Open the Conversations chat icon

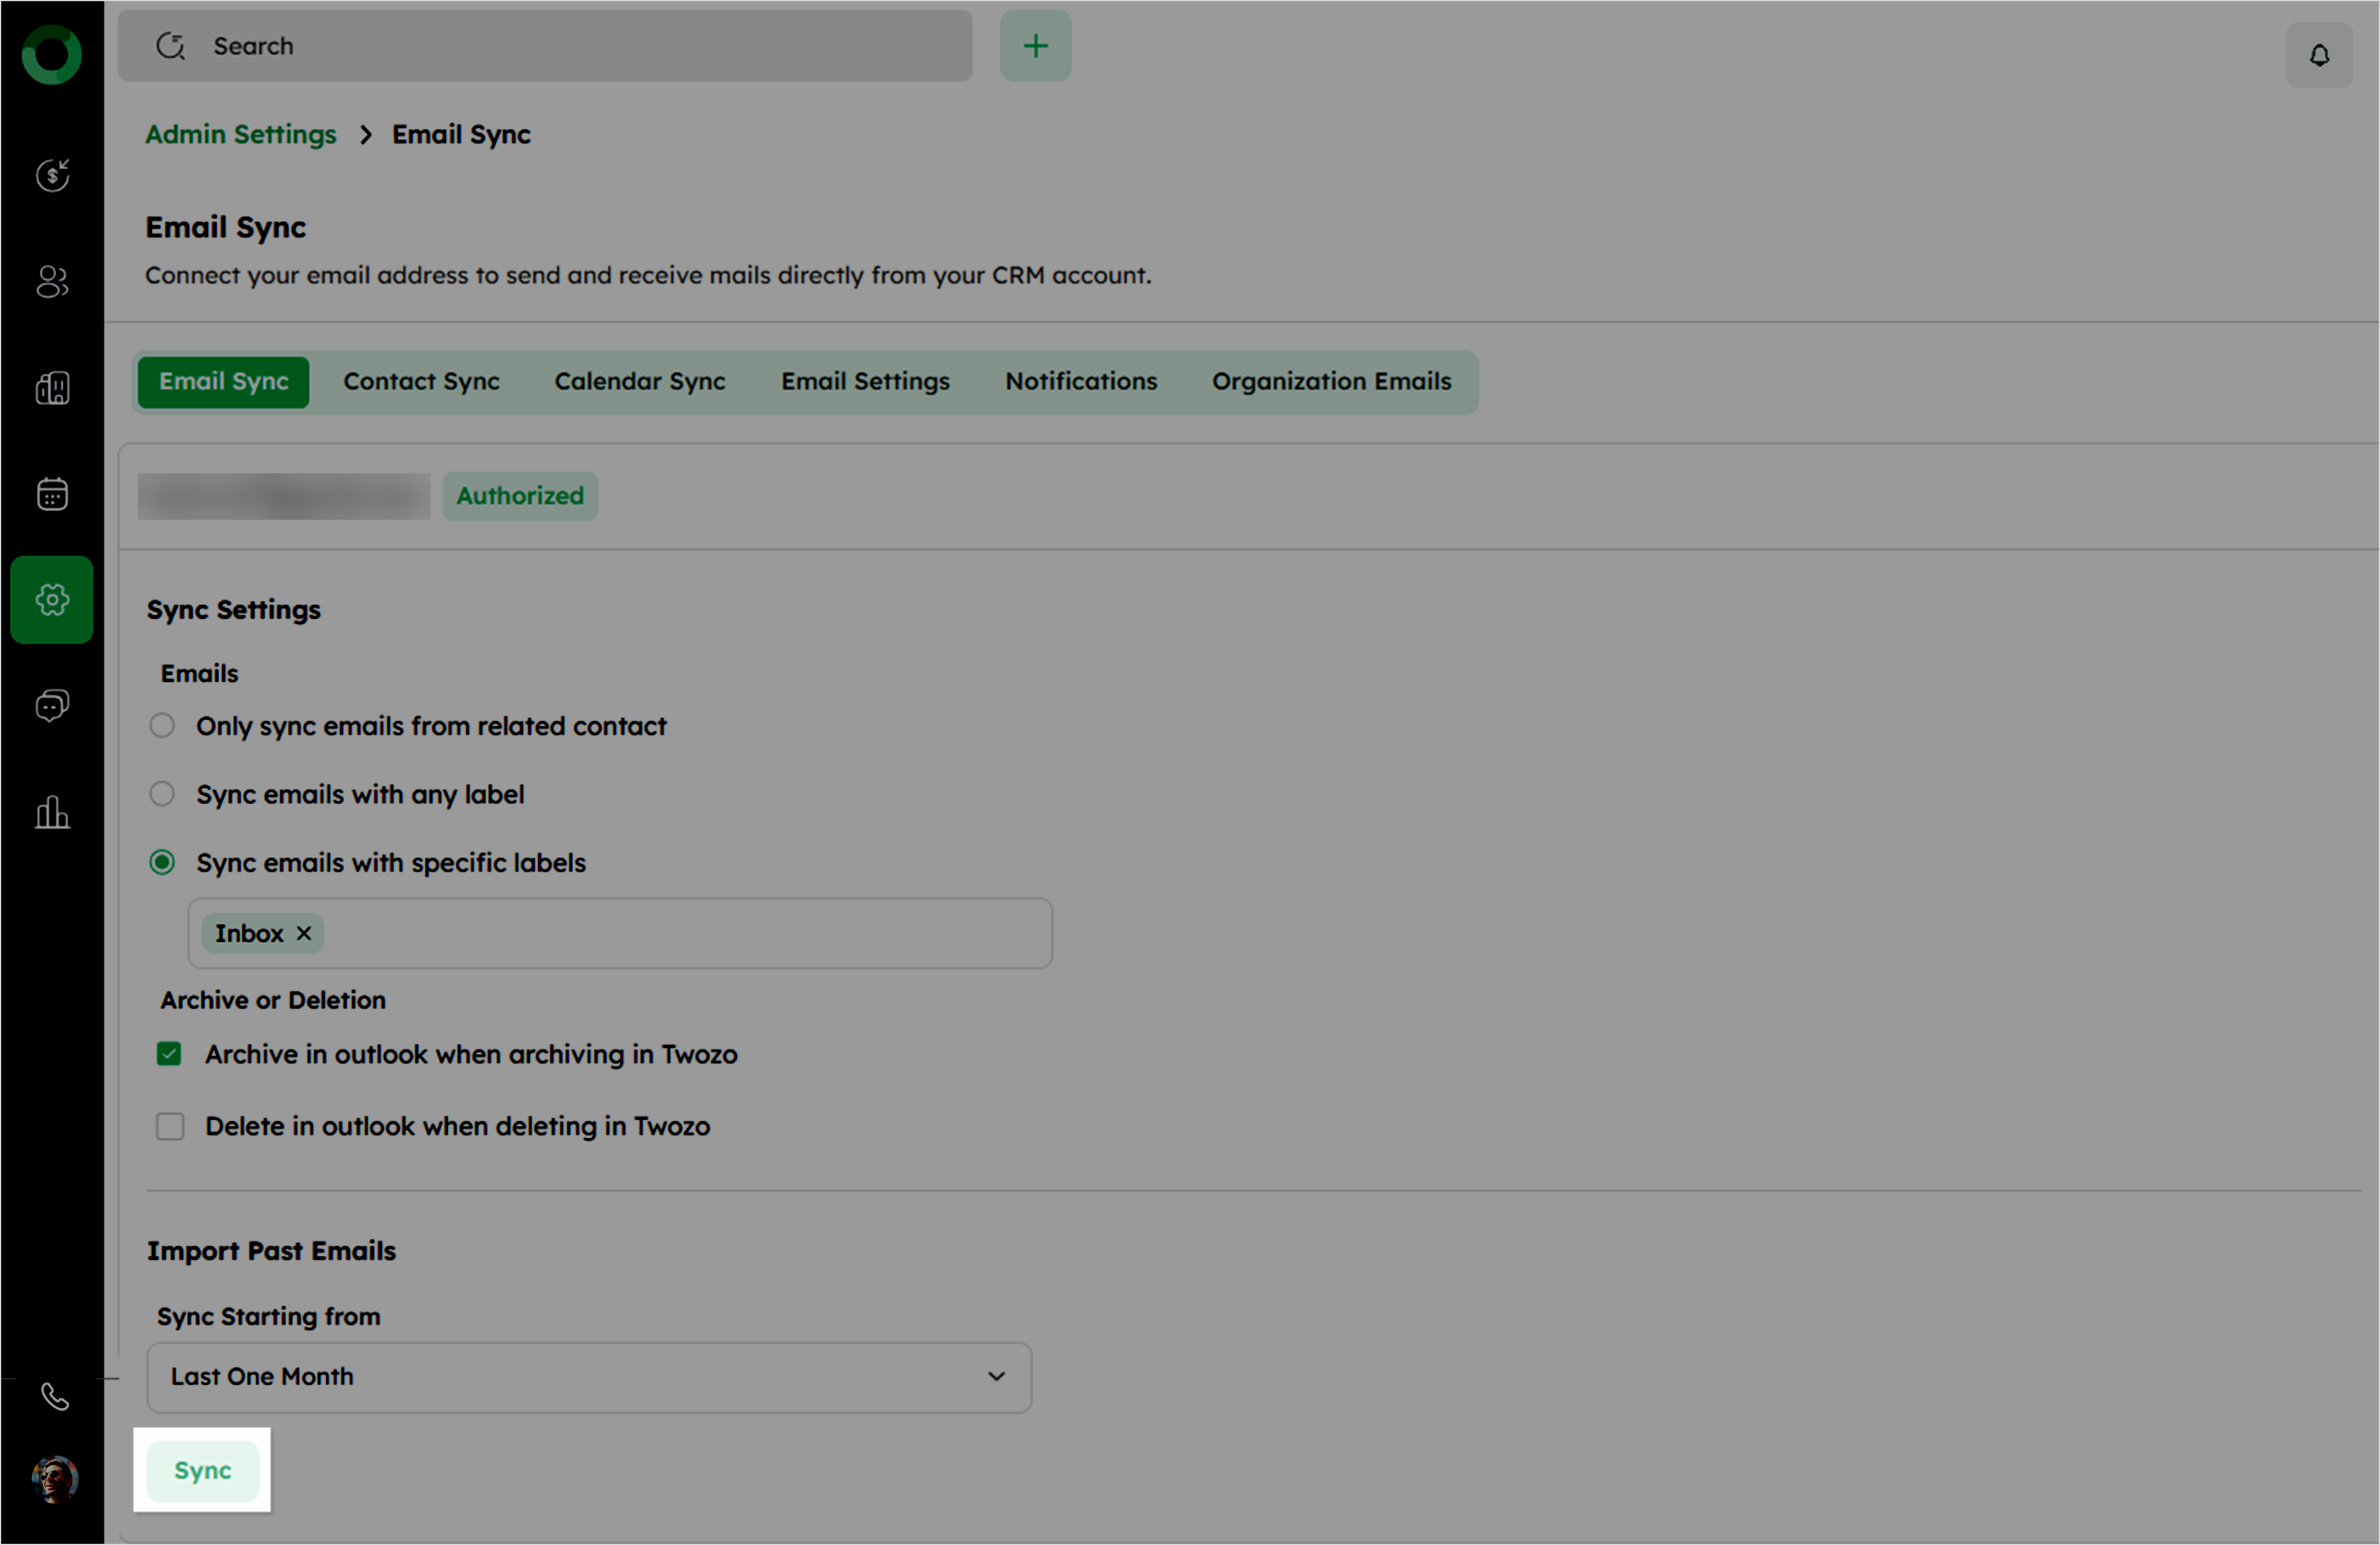(x=52, y=706)
